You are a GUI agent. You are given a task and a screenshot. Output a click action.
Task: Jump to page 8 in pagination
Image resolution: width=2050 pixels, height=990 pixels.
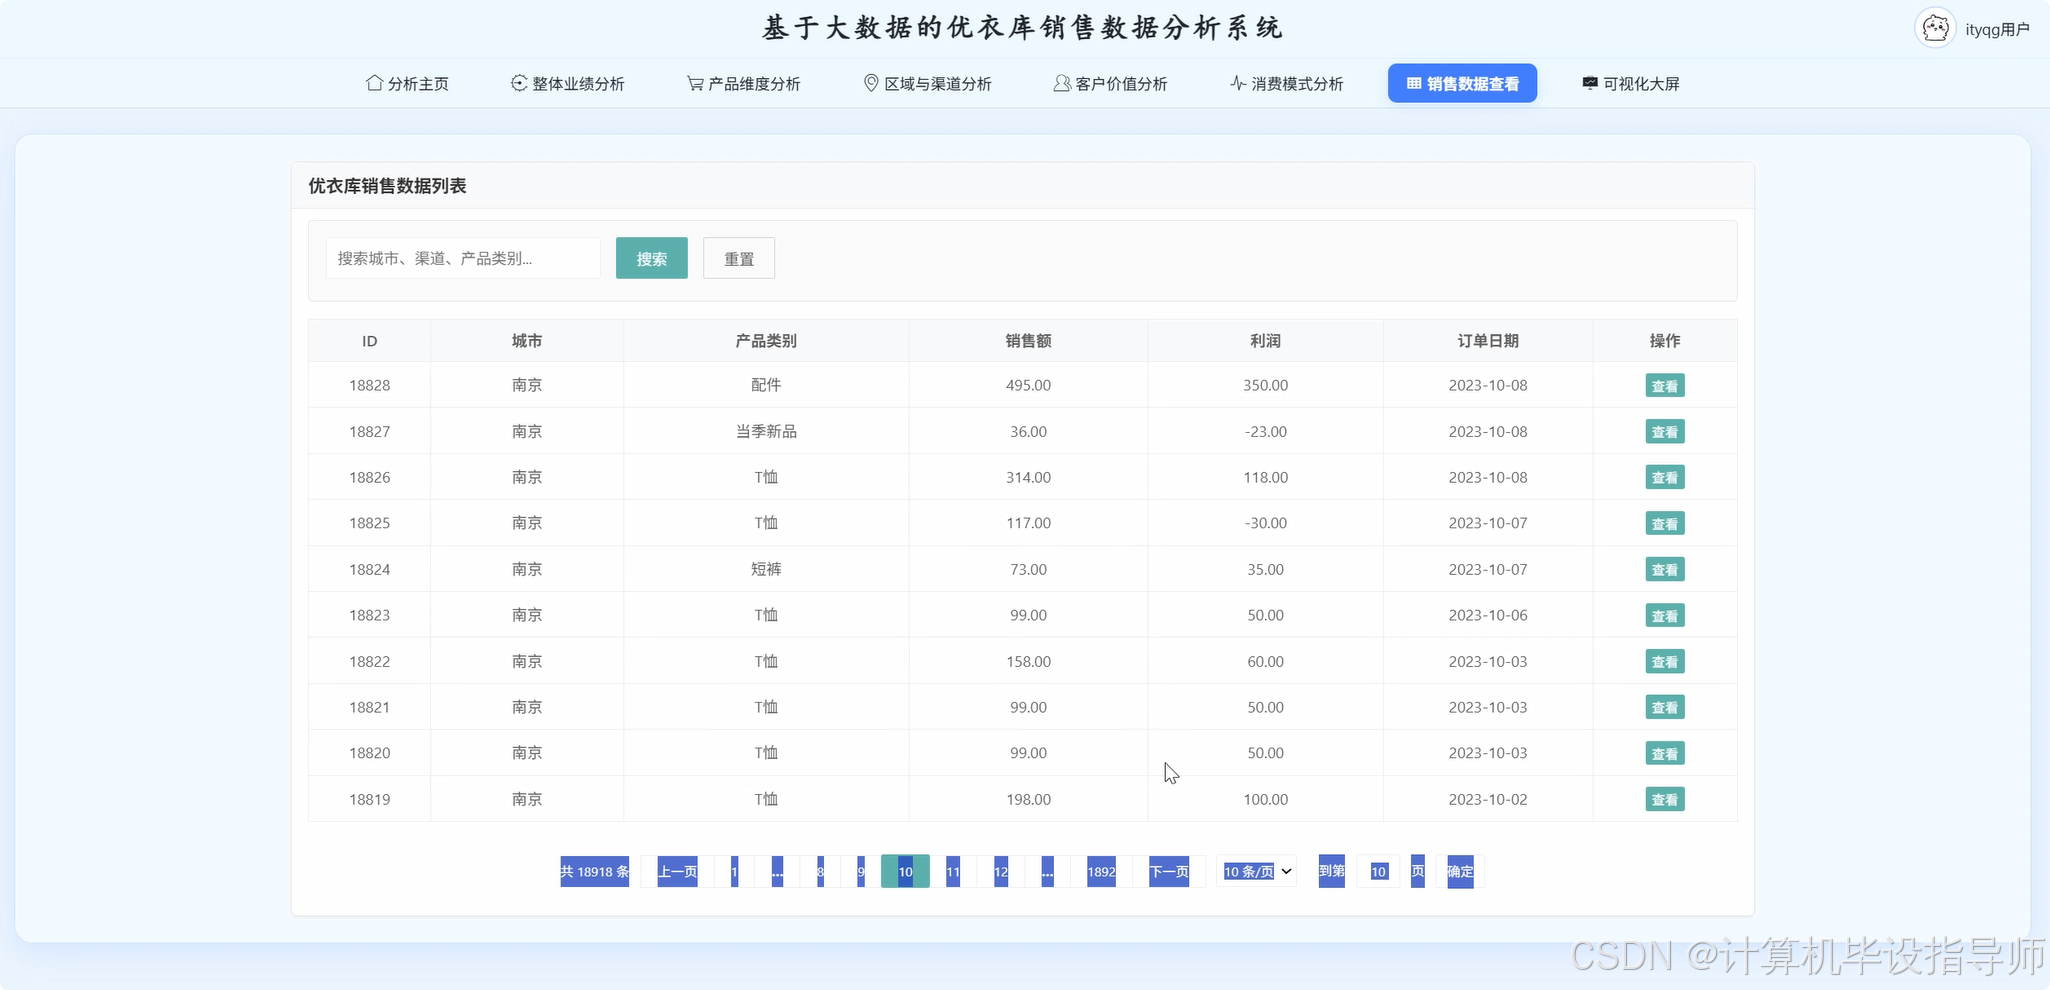coord(820,872)
